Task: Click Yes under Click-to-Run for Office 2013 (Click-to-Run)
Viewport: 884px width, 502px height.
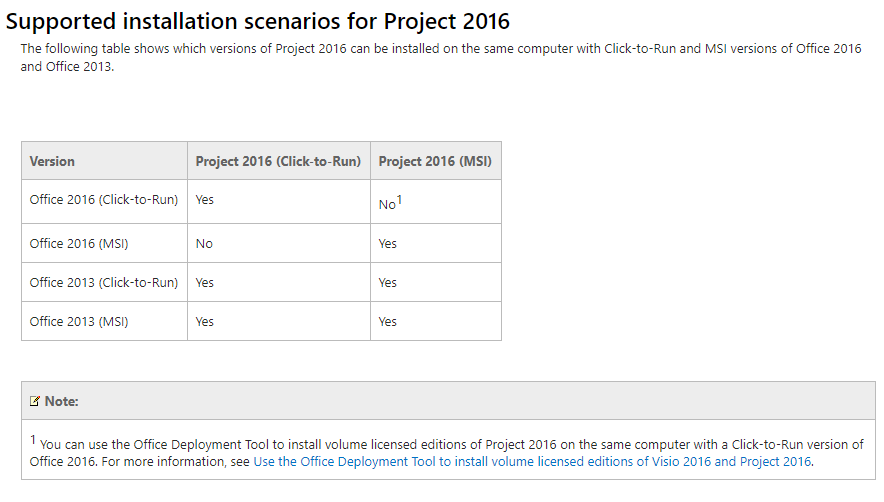Action: (x=205, y=283)
